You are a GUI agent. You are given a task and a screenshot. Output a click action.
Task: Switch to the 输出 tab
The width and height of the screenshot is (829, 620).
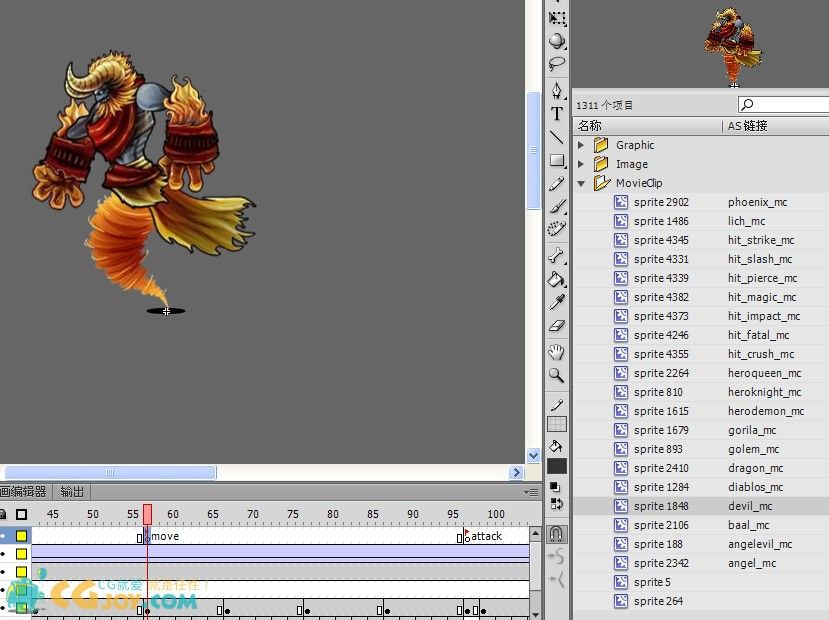pos(72,492)
